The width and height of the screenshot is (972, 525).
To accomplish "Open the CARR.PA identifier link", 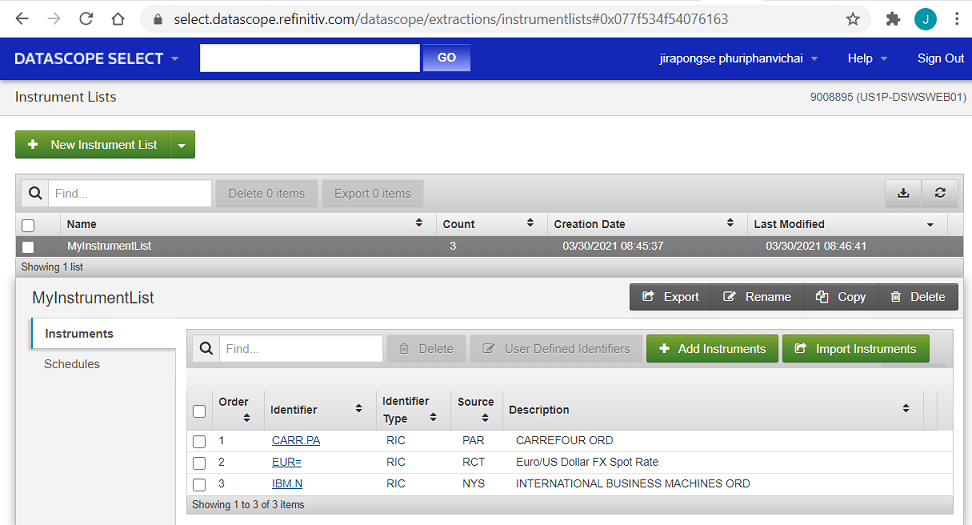I will 296,440.
